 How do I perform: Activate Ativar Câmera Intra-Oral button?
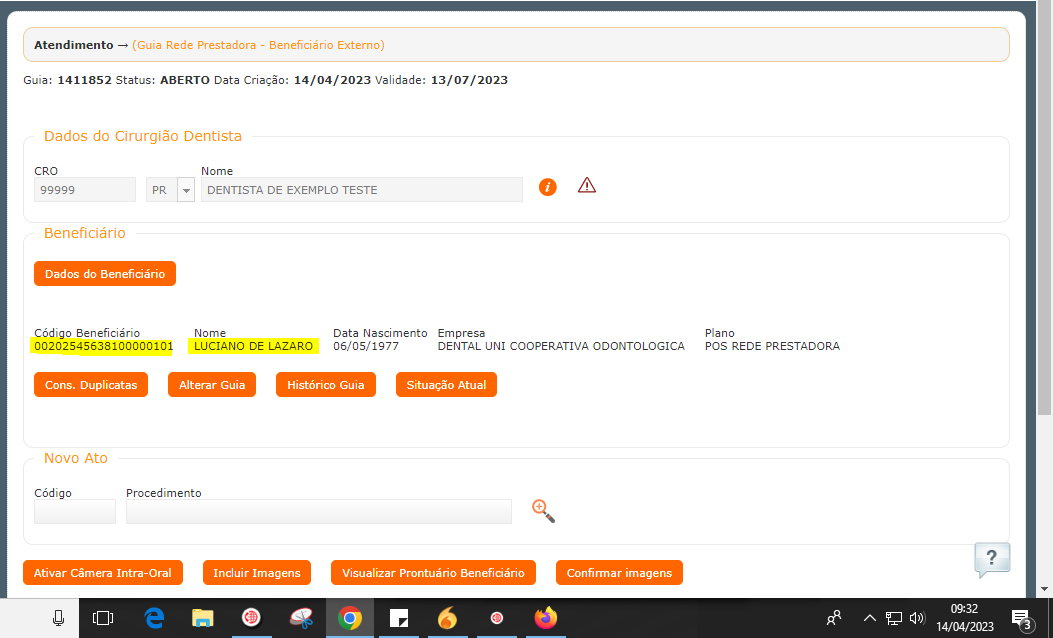click(x=103, y=573)
